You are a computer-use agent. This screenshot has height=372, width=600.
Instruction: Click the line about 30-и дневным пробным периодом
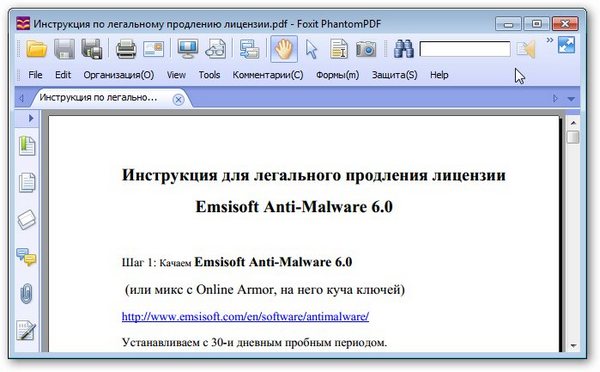coord(254,343)
